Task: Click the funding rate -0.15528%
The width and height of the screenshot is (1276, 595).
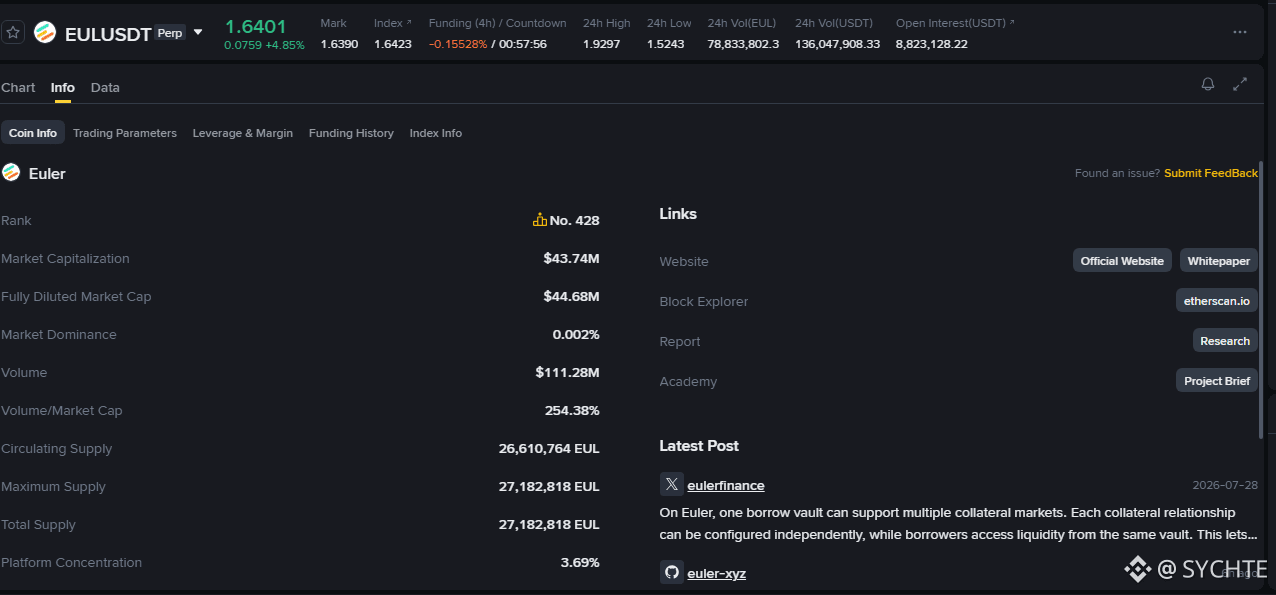Action: coord(458,44)
